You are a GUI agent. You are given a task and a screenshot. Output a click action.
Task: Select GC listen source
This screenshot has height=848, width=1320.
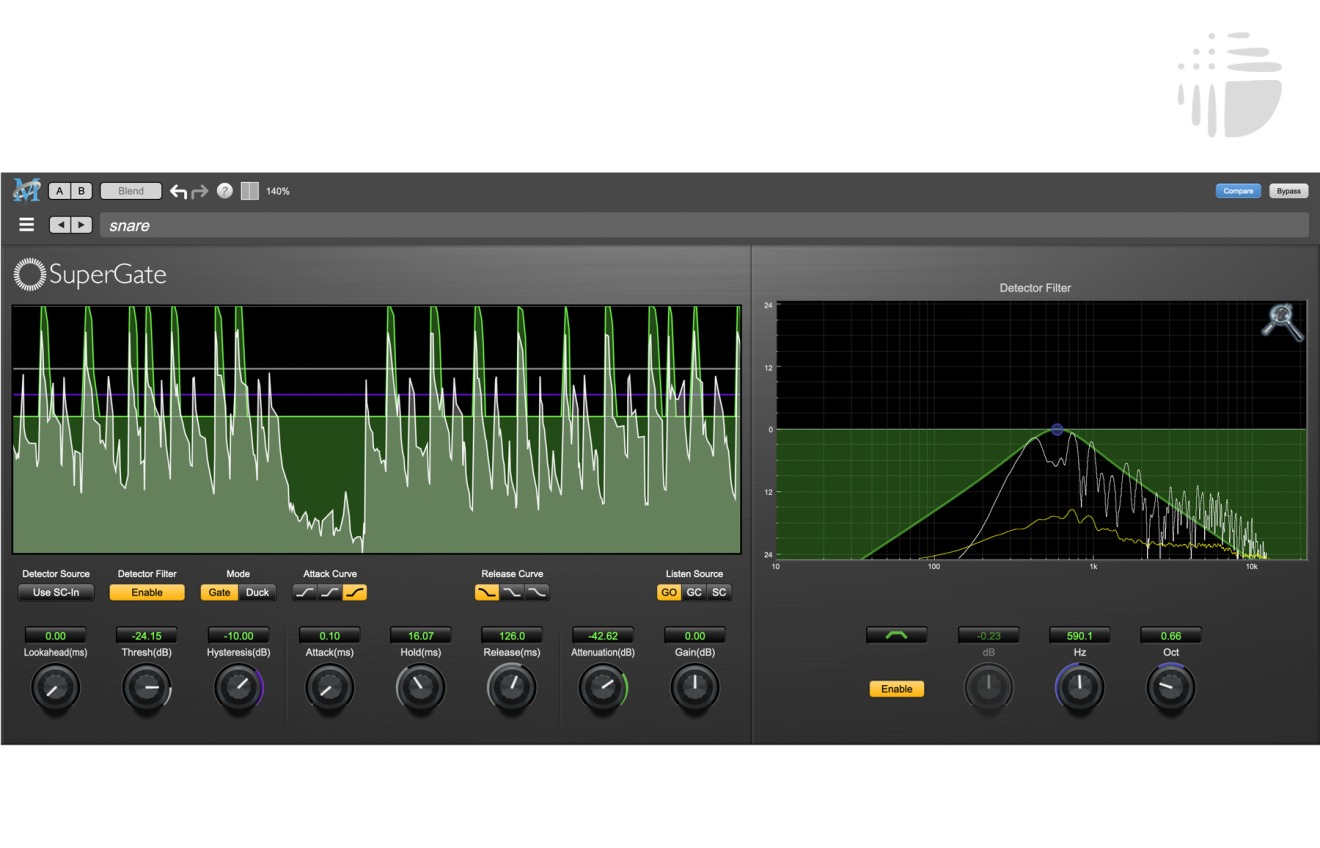point(694,592)
